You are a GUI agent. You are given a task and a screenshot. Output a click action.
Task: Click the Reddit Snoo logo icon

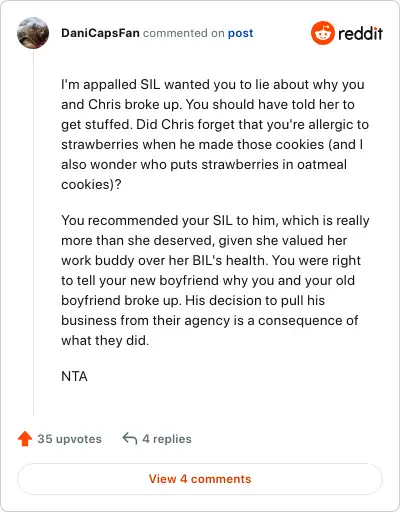point(322,33)
